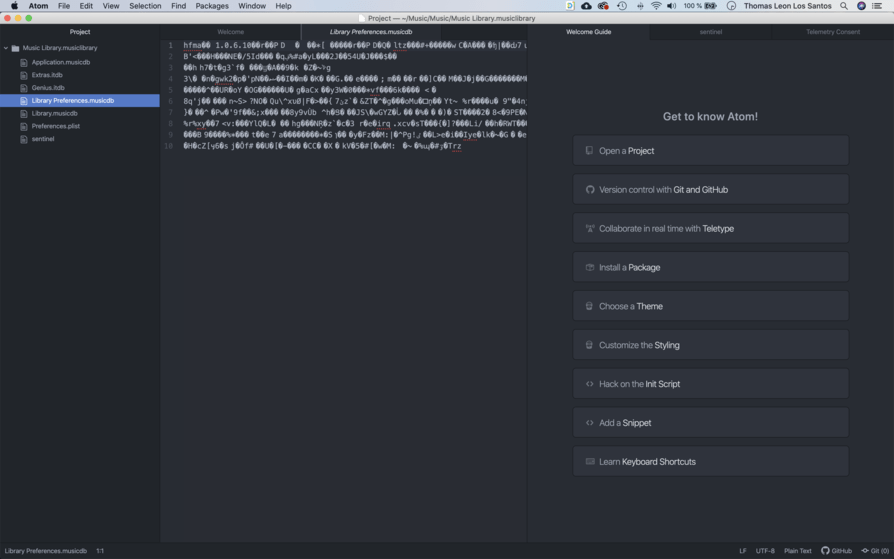Select Library Preferences.musicdb in tree
The width and height of the screenshot is (894, 559).
[x=80, y=100]
